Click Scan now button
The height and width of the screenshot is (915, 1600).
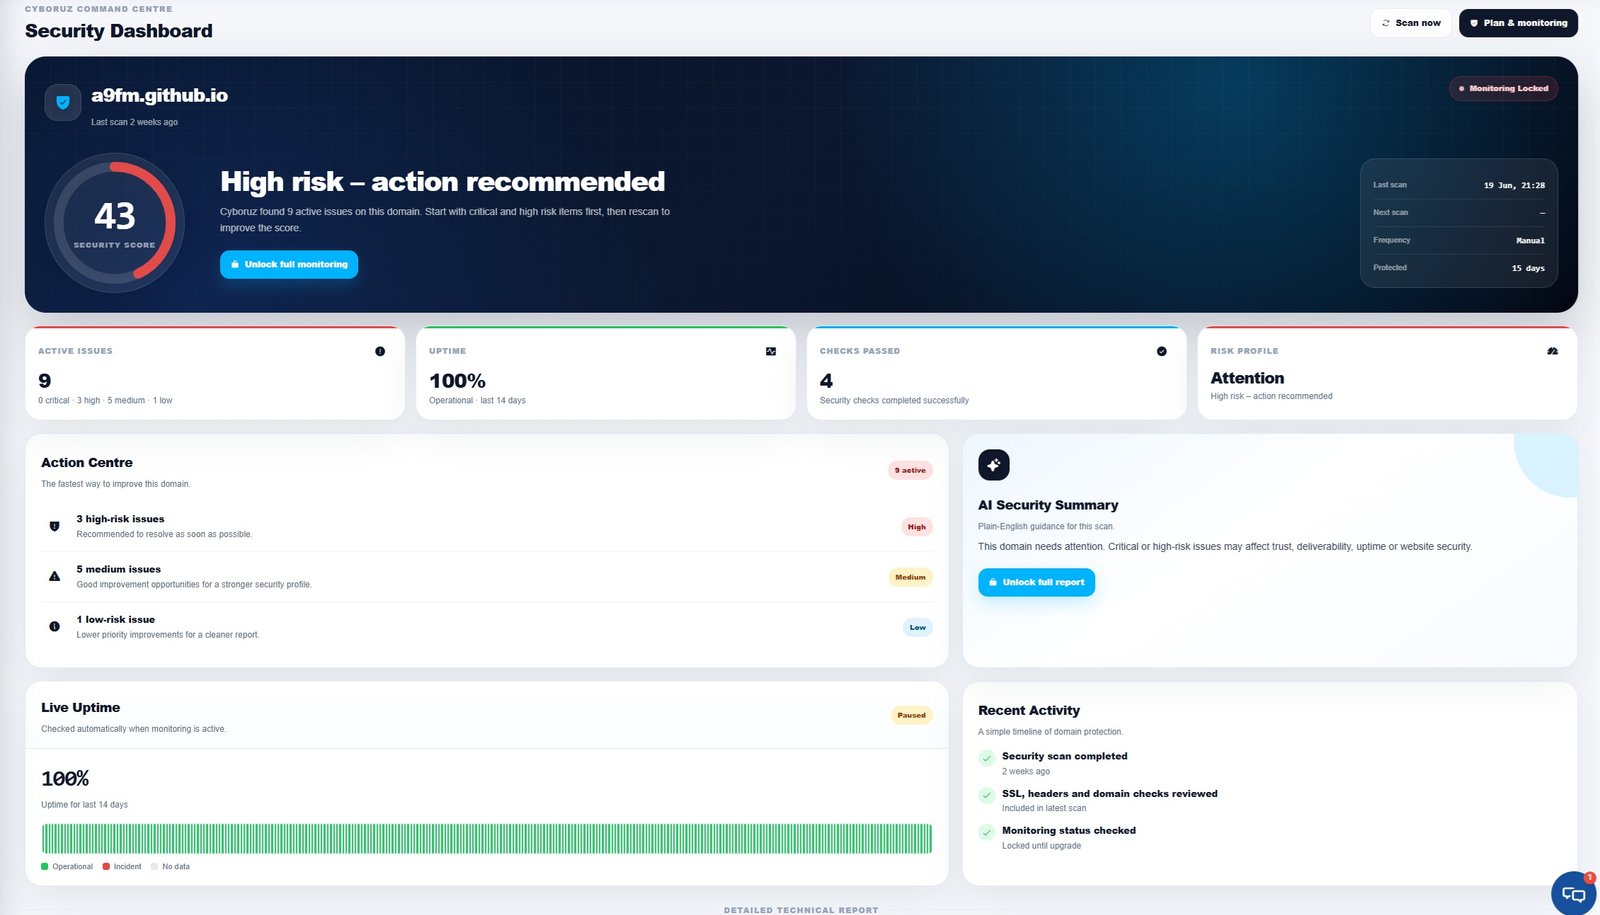click(x=1410, y=23)
